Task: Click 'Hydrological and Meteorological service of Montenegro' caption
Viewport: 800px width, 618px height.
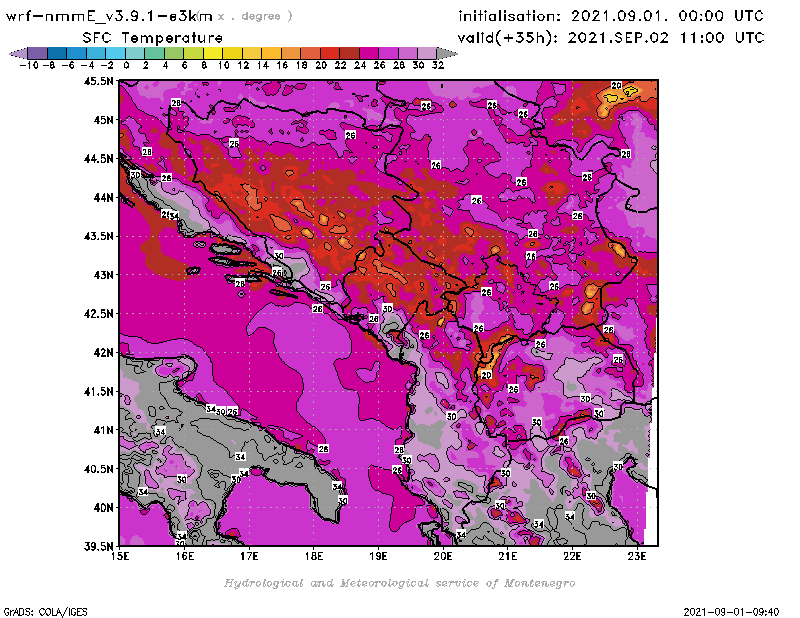Action: click(399, 583)
